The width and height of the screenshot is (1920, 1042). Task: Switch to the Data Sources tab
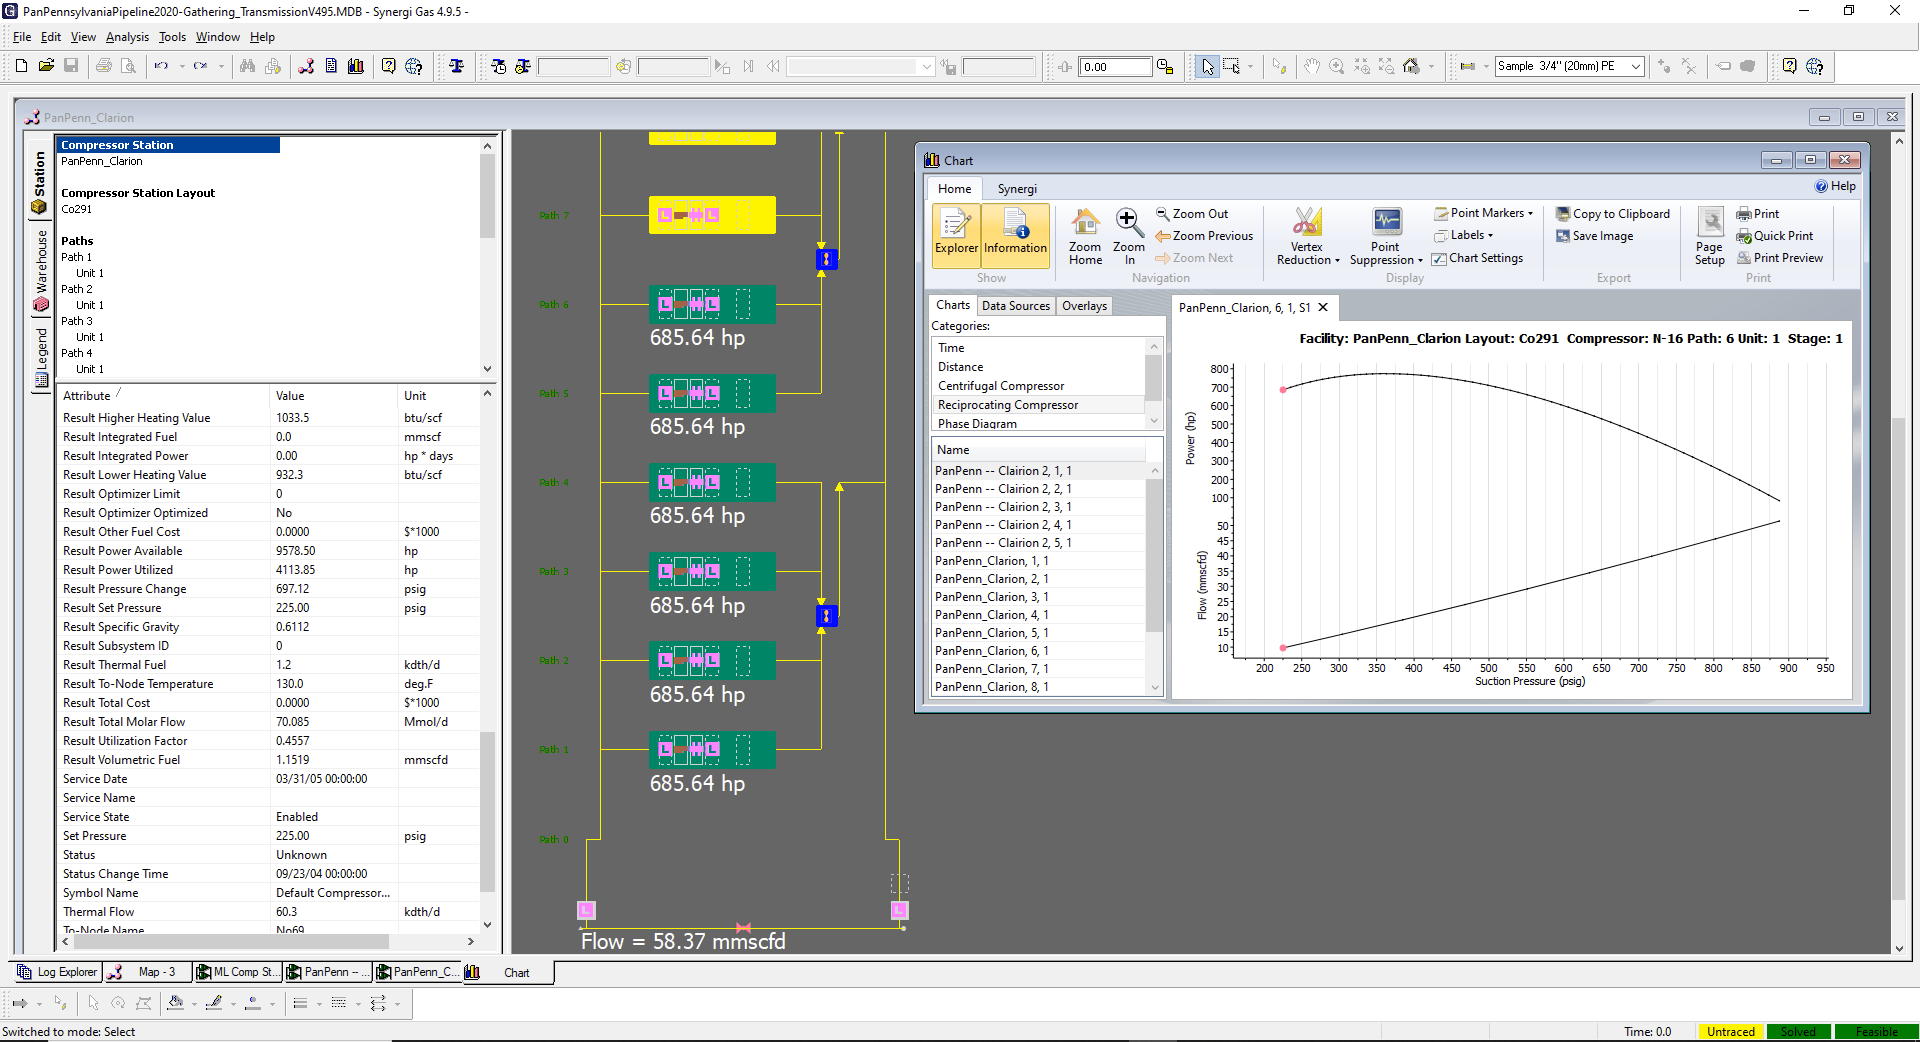point(1015,306)
